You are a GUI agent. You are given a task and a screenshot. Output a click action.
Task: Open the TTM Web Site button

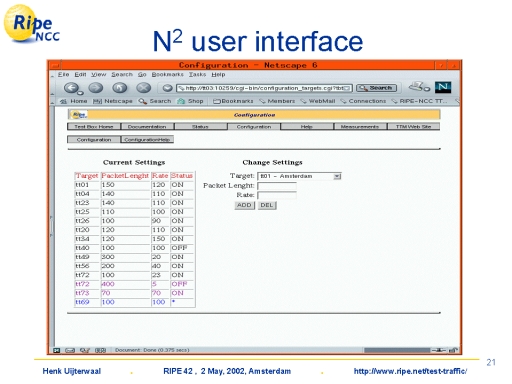413,127
